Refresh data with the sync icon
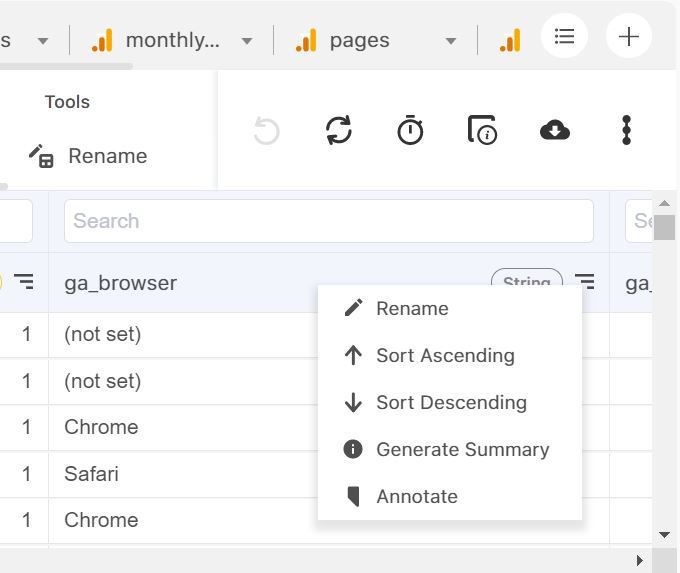Image resolution: width=680 pixels, height=573 pixels. click(x=338, y=130)
